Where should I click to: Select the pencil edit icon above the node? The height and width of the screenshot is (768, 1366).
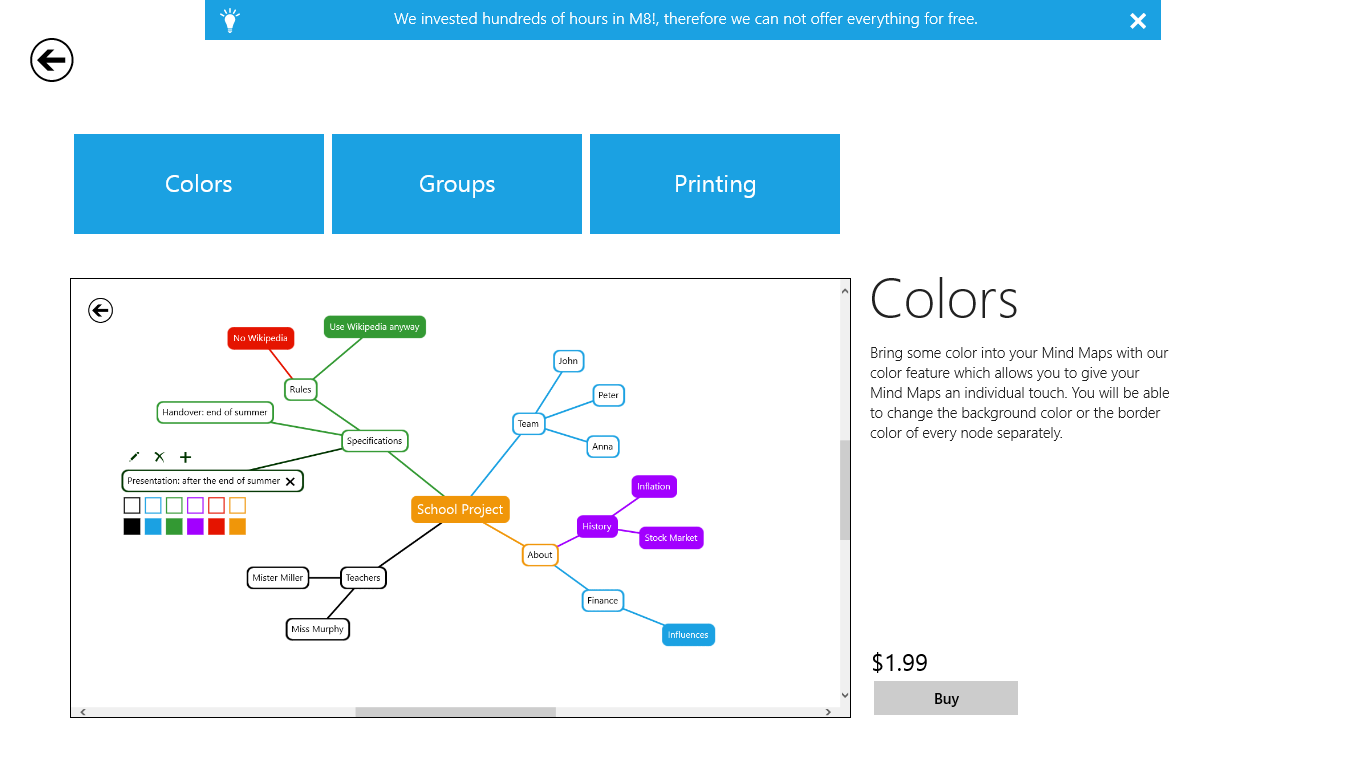pyautogui.click(x=133, y=456)
